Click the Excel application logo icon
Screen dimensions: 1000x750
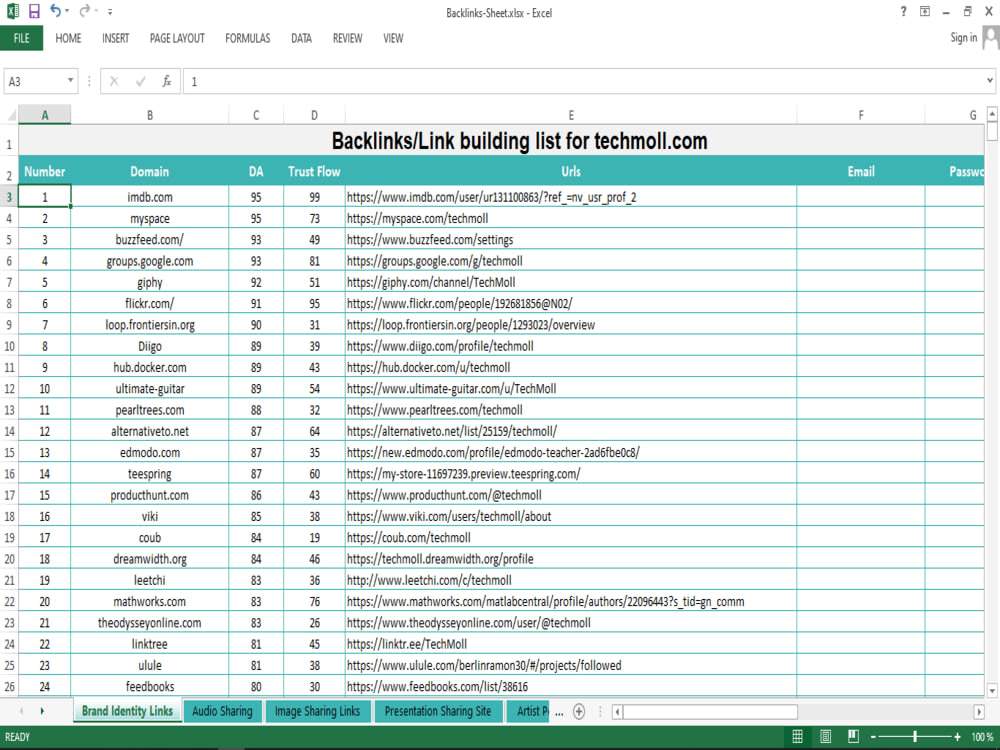(12, 11)
